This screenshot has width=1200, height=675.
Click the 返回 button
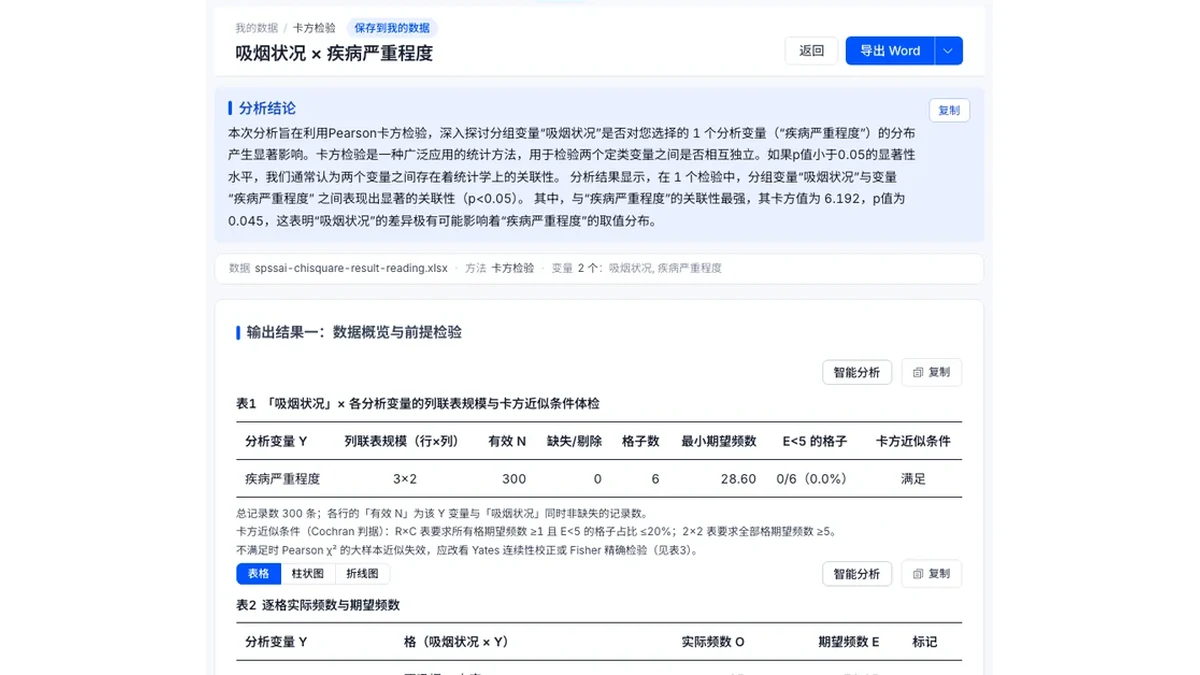click(x=812, y=51)
